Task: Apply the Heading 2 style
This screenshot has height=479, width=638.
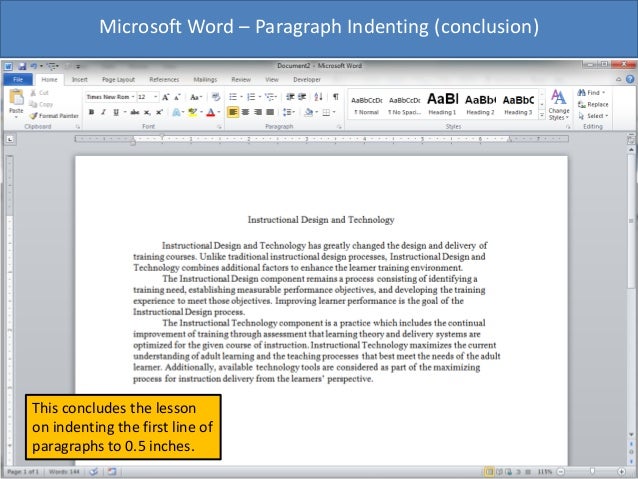Action: coord(480,104)
